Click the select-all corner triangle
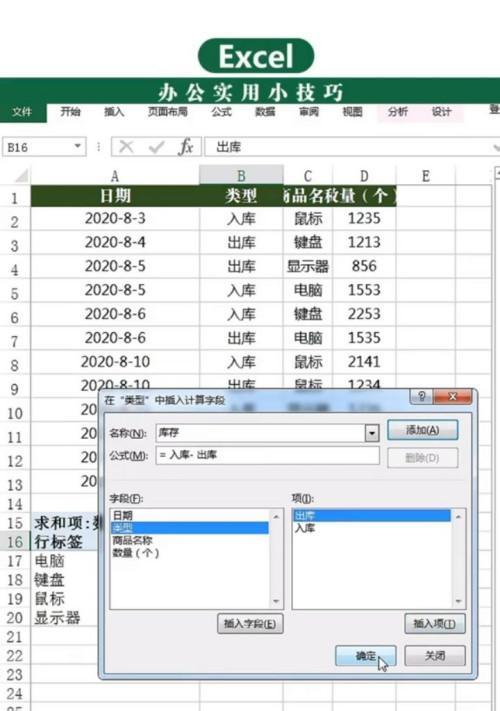Viewport: 500px width, 711px height. pyautogui.click(x=21, y=175)
